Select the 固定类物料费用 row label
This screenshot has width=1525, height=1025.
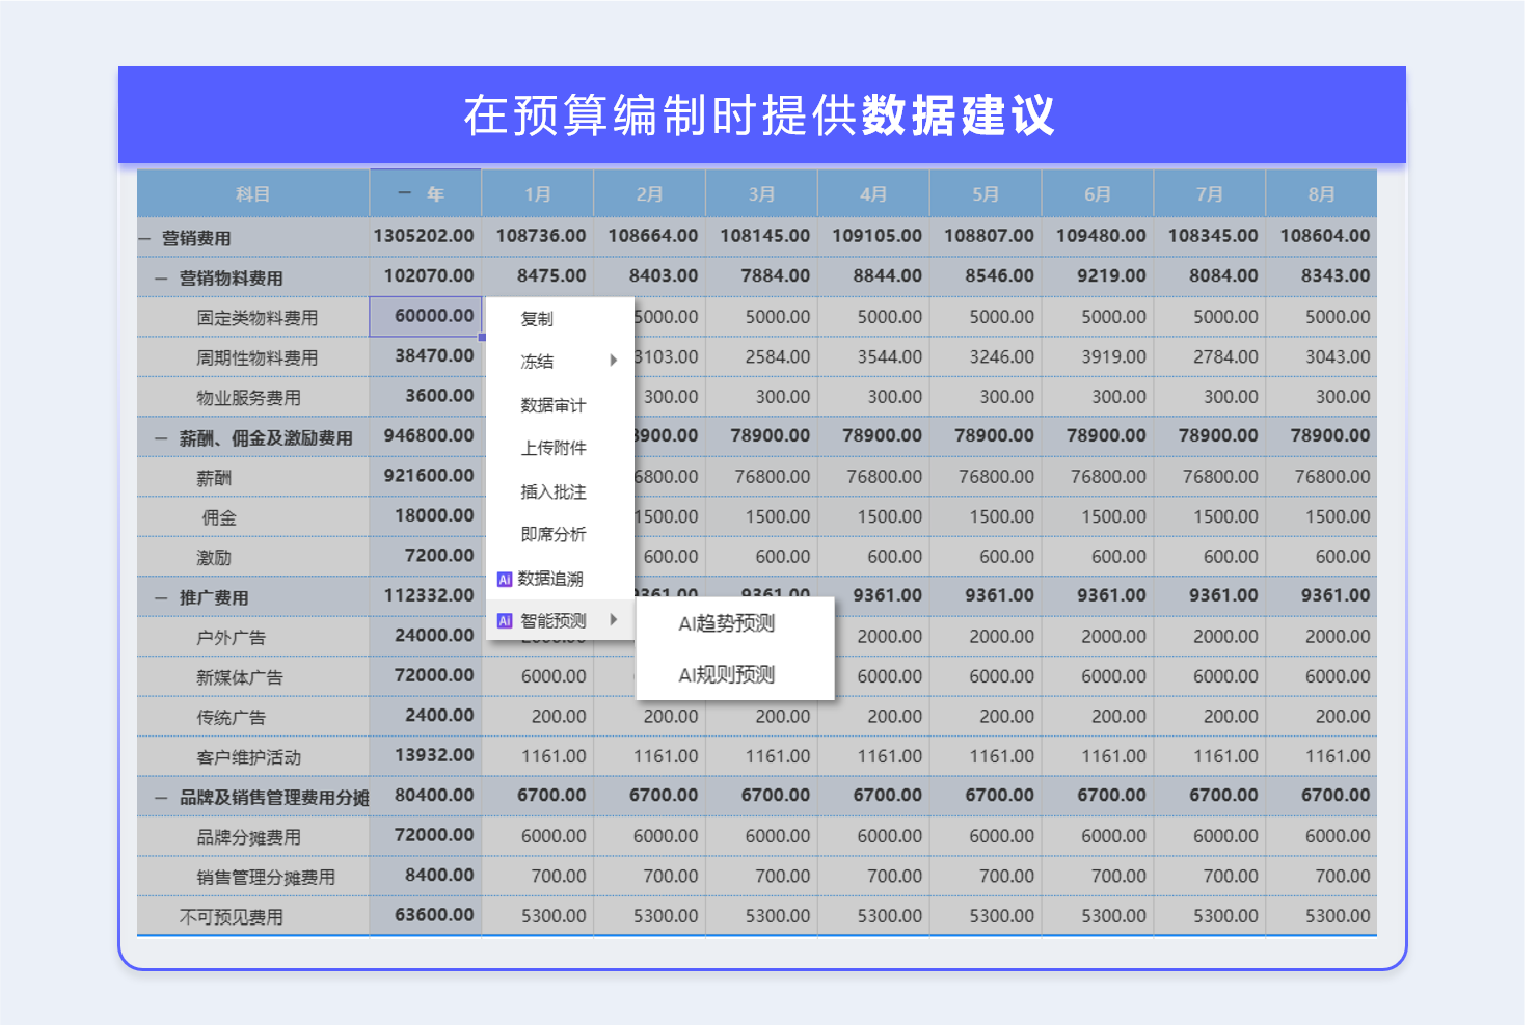tap(257, 318)
